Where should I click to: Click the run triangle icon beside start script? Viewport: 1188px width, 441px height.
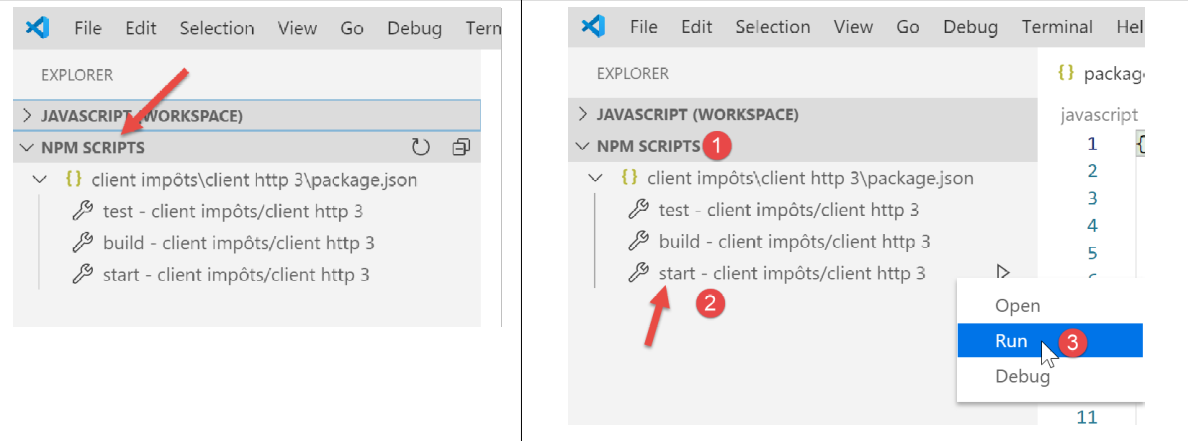(x=1003, y=272)
